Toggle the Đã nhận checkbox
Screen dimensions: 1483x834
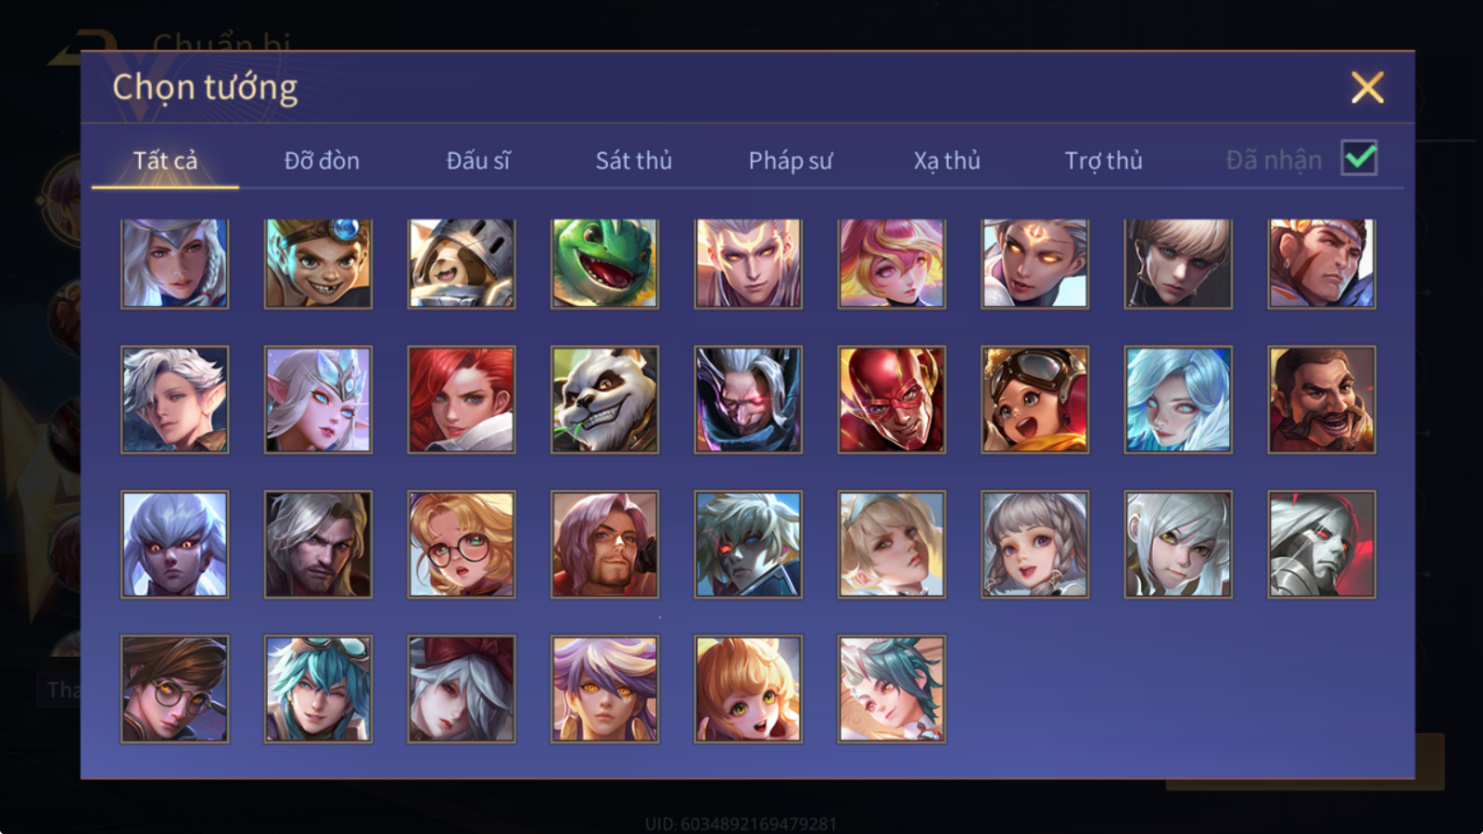pos(1359,158)
